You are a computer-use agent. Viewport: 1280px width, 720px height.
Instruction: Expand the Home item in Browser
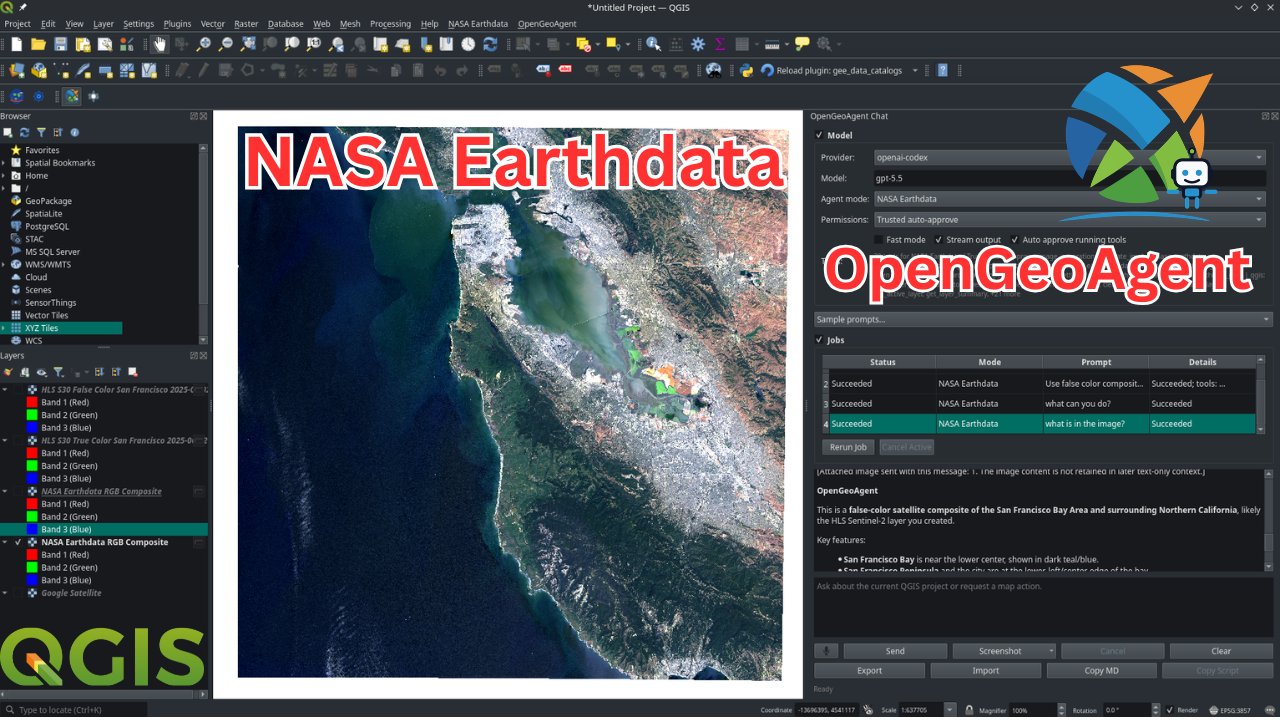point(5,176)
